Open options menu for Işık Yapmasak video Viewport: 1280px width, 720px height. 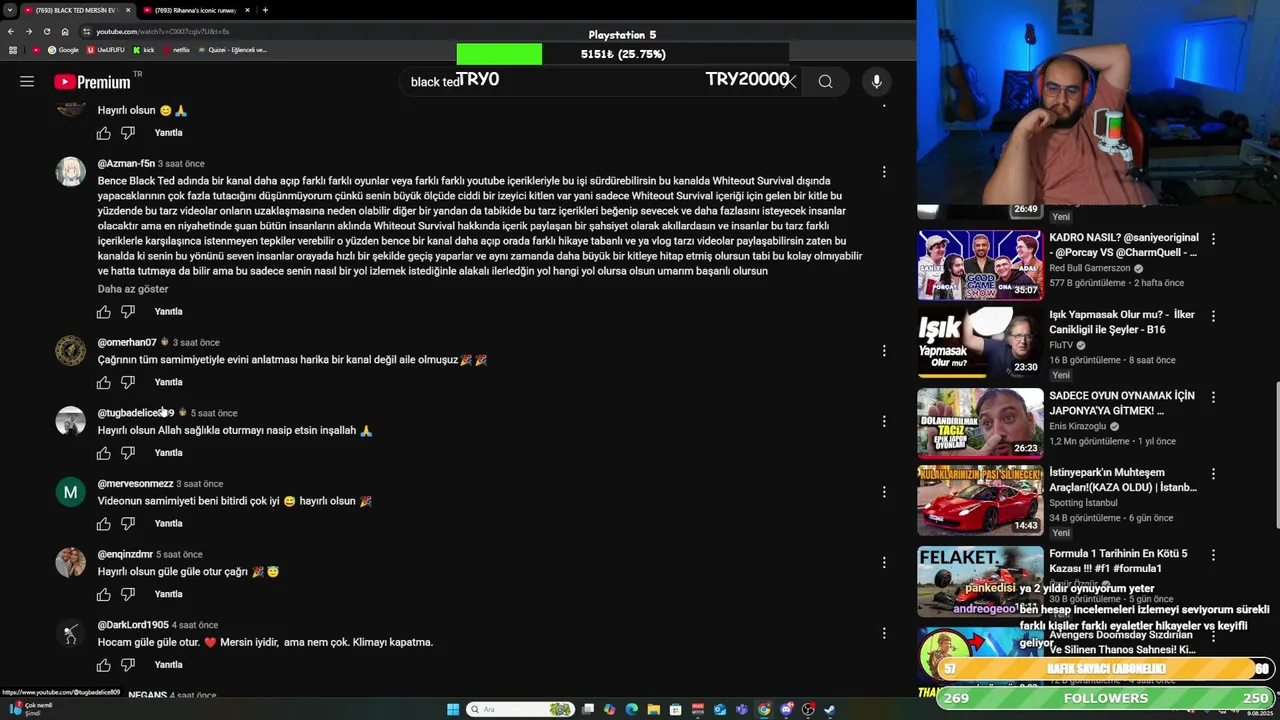point(1213,316)
